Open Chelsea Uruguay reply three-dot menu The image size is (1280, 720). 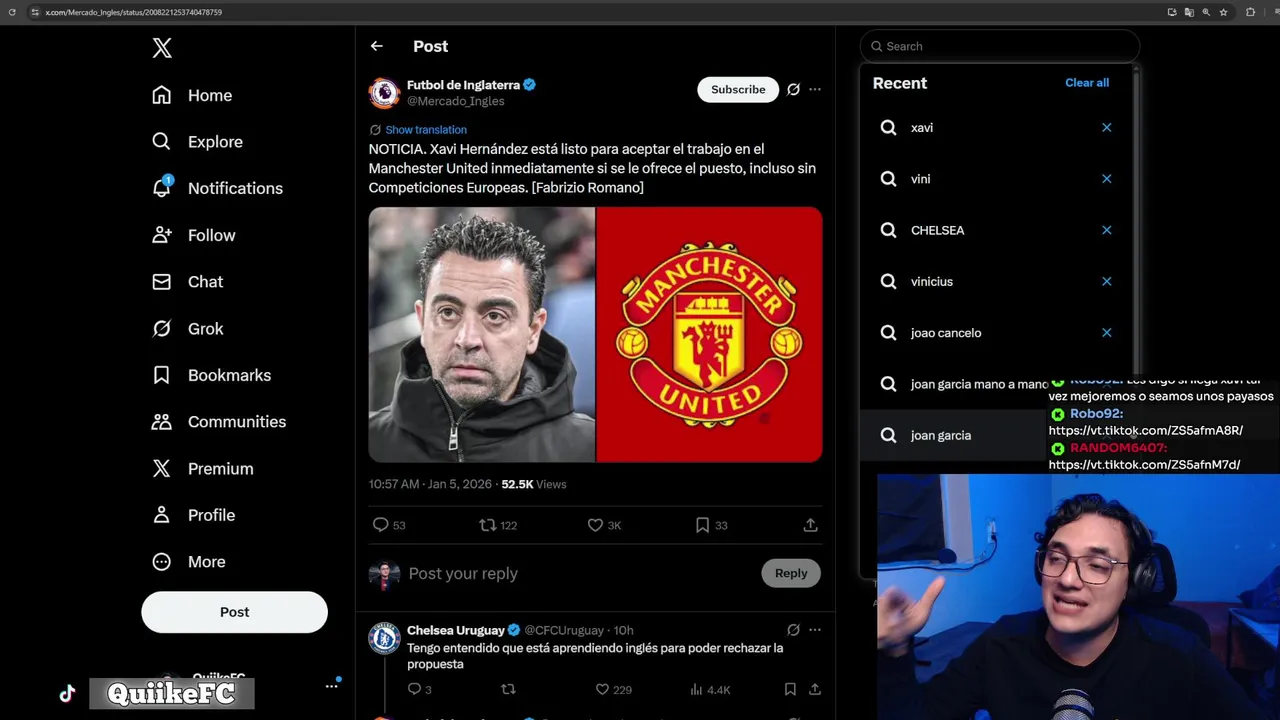click(815, 630)
